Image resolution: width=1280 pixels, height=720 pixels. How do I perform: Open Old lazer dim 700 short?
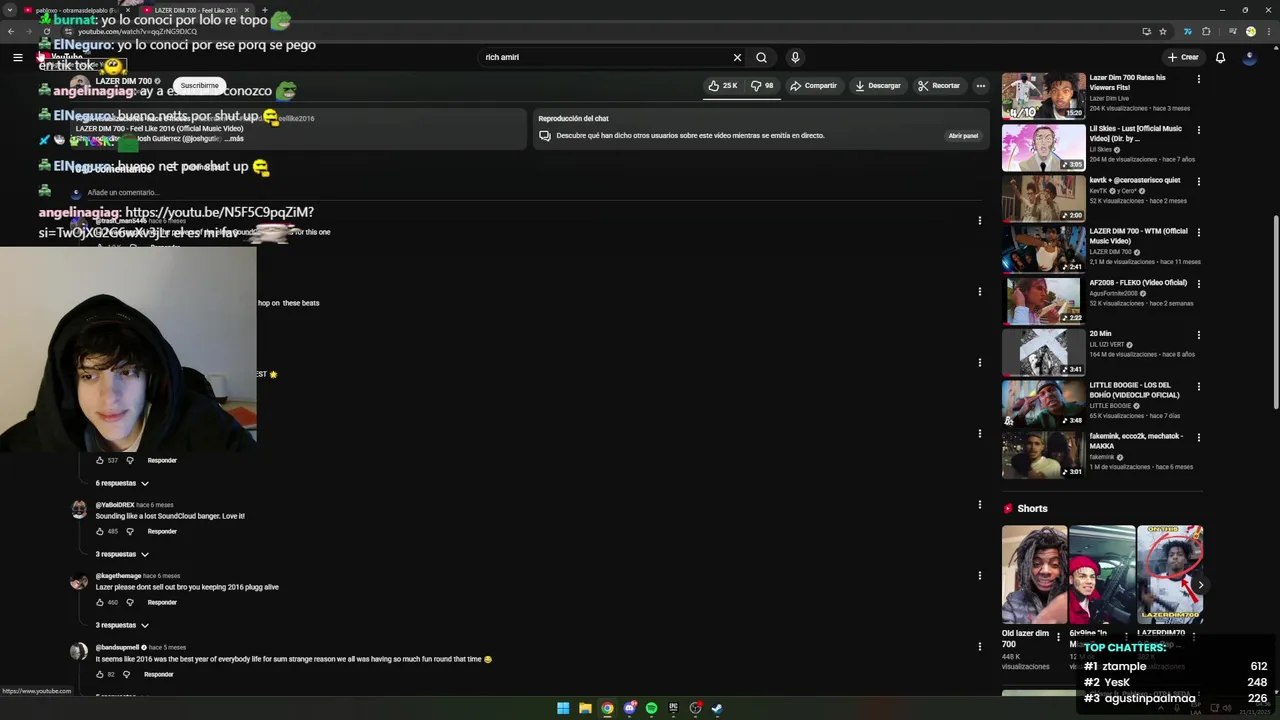point(1034,575)
